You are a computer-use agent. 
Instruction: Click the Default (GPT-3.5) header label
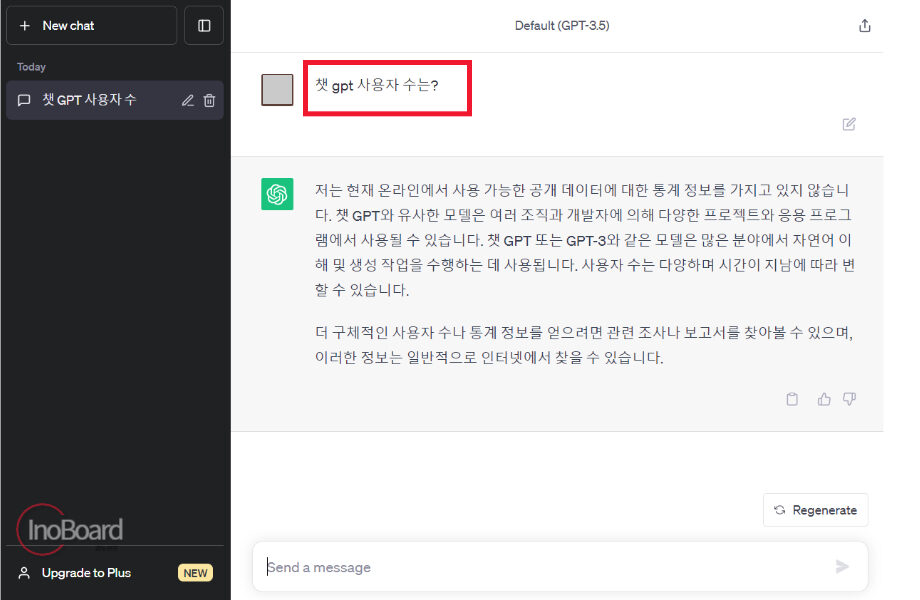tap(562, 26)
